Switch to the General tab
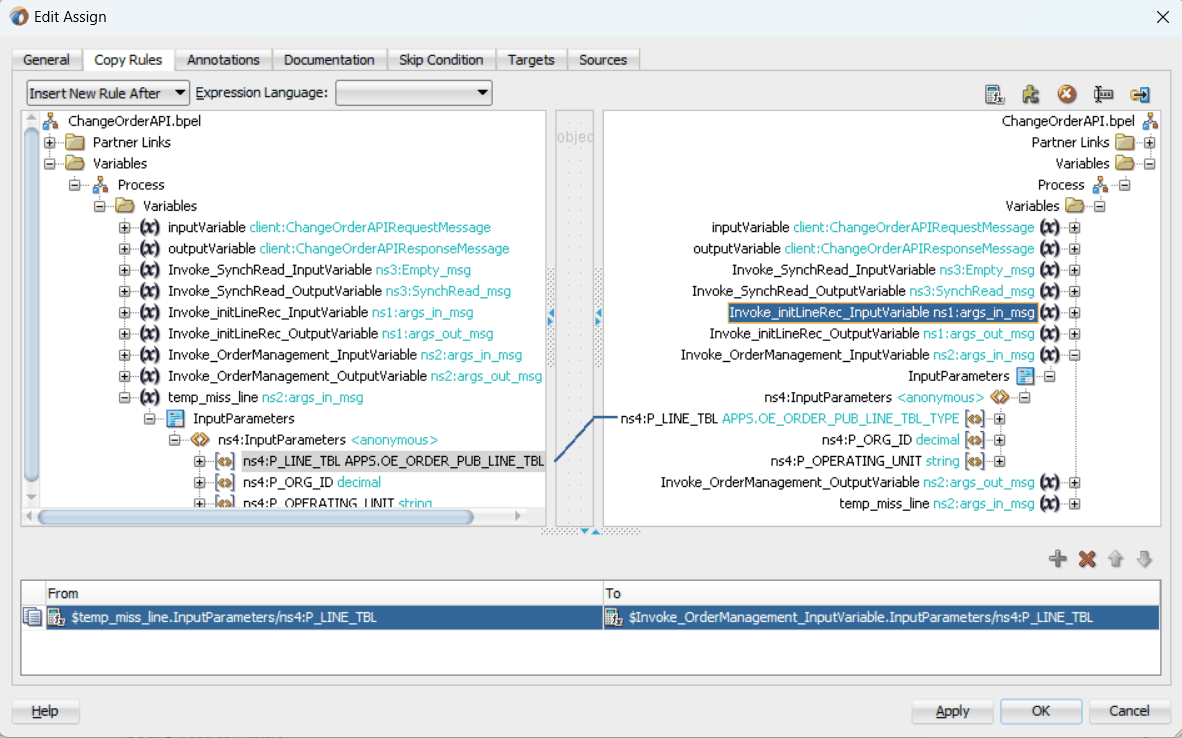The width and height of the screenshot is (1182, 738). [47, 60]
